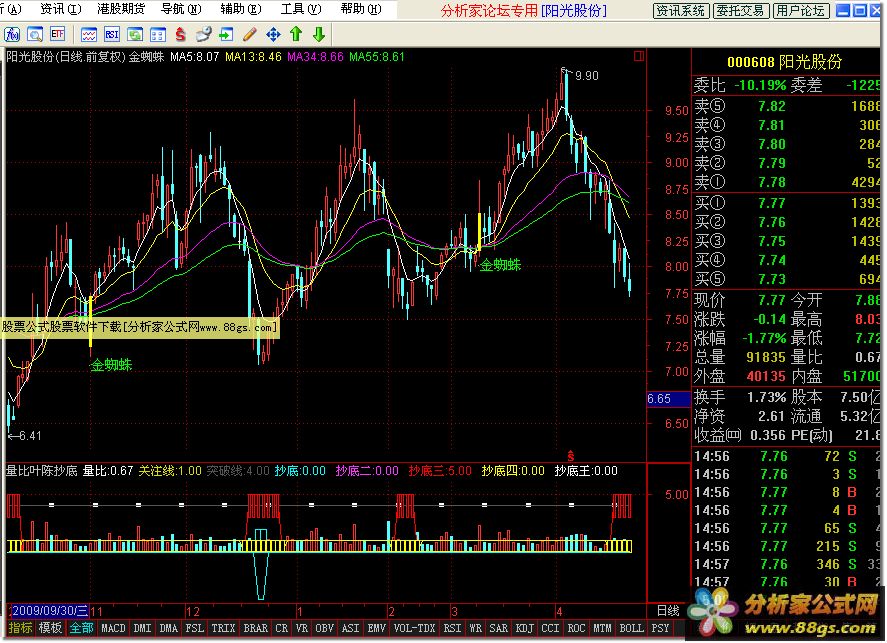The height and width of the screenshot is (643, 887).
Task: Switch to PSY indicator tab
Action: 660,628
